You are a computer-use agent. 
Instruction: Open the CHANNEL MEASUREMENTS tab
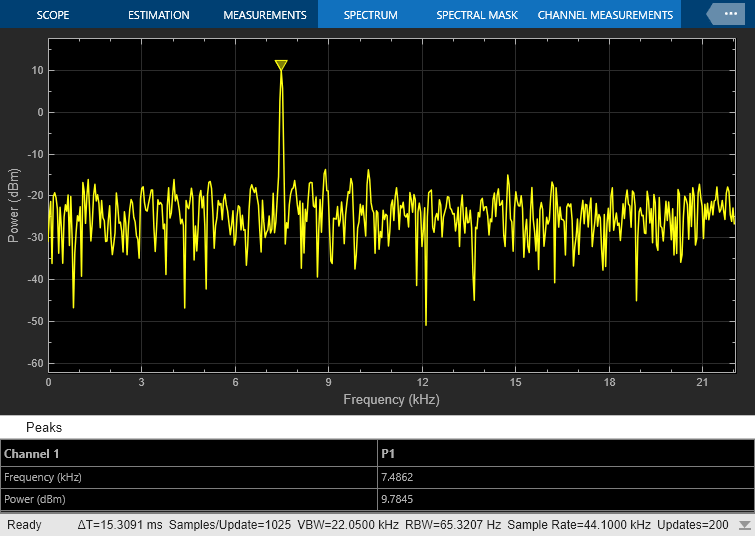point(605,15)
